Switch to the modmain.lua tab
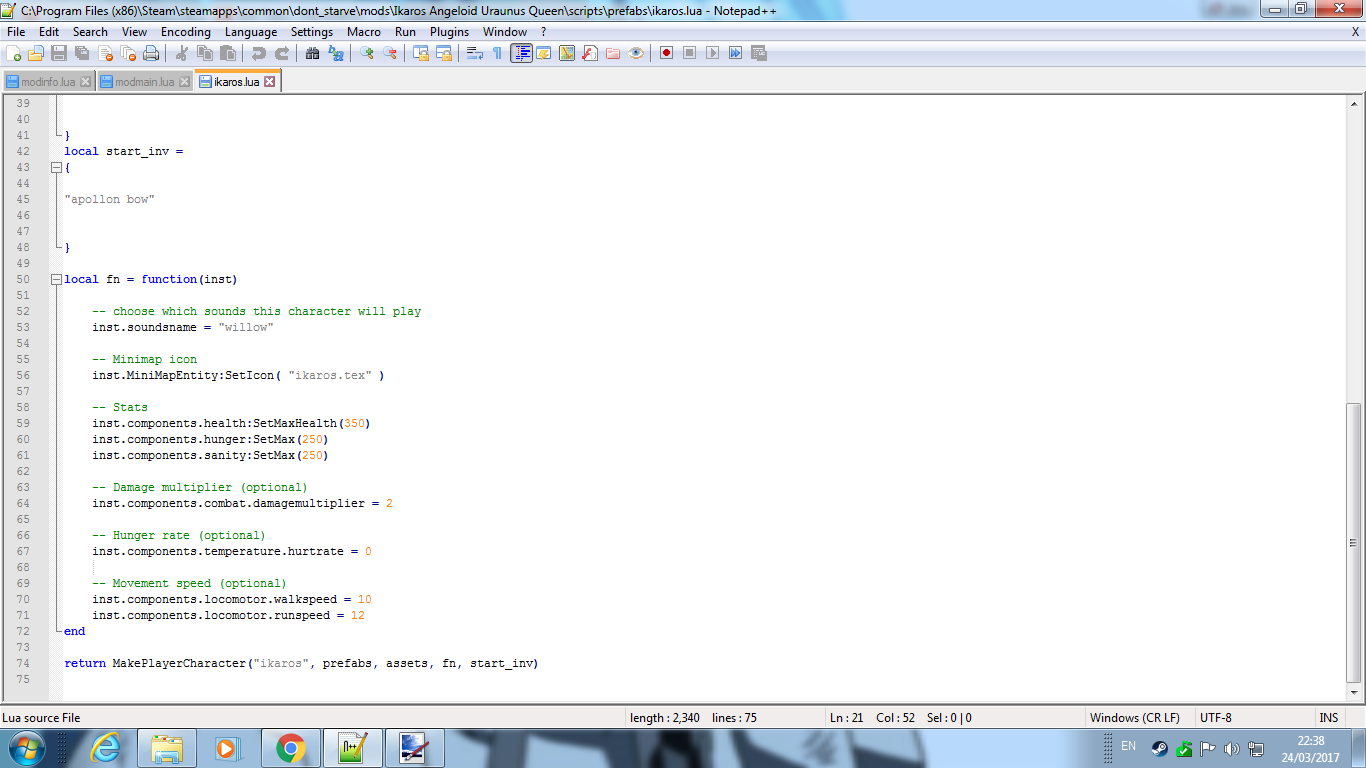Image resolution: width=1366 pixels, height=768 pixels. tap(144, 82)
